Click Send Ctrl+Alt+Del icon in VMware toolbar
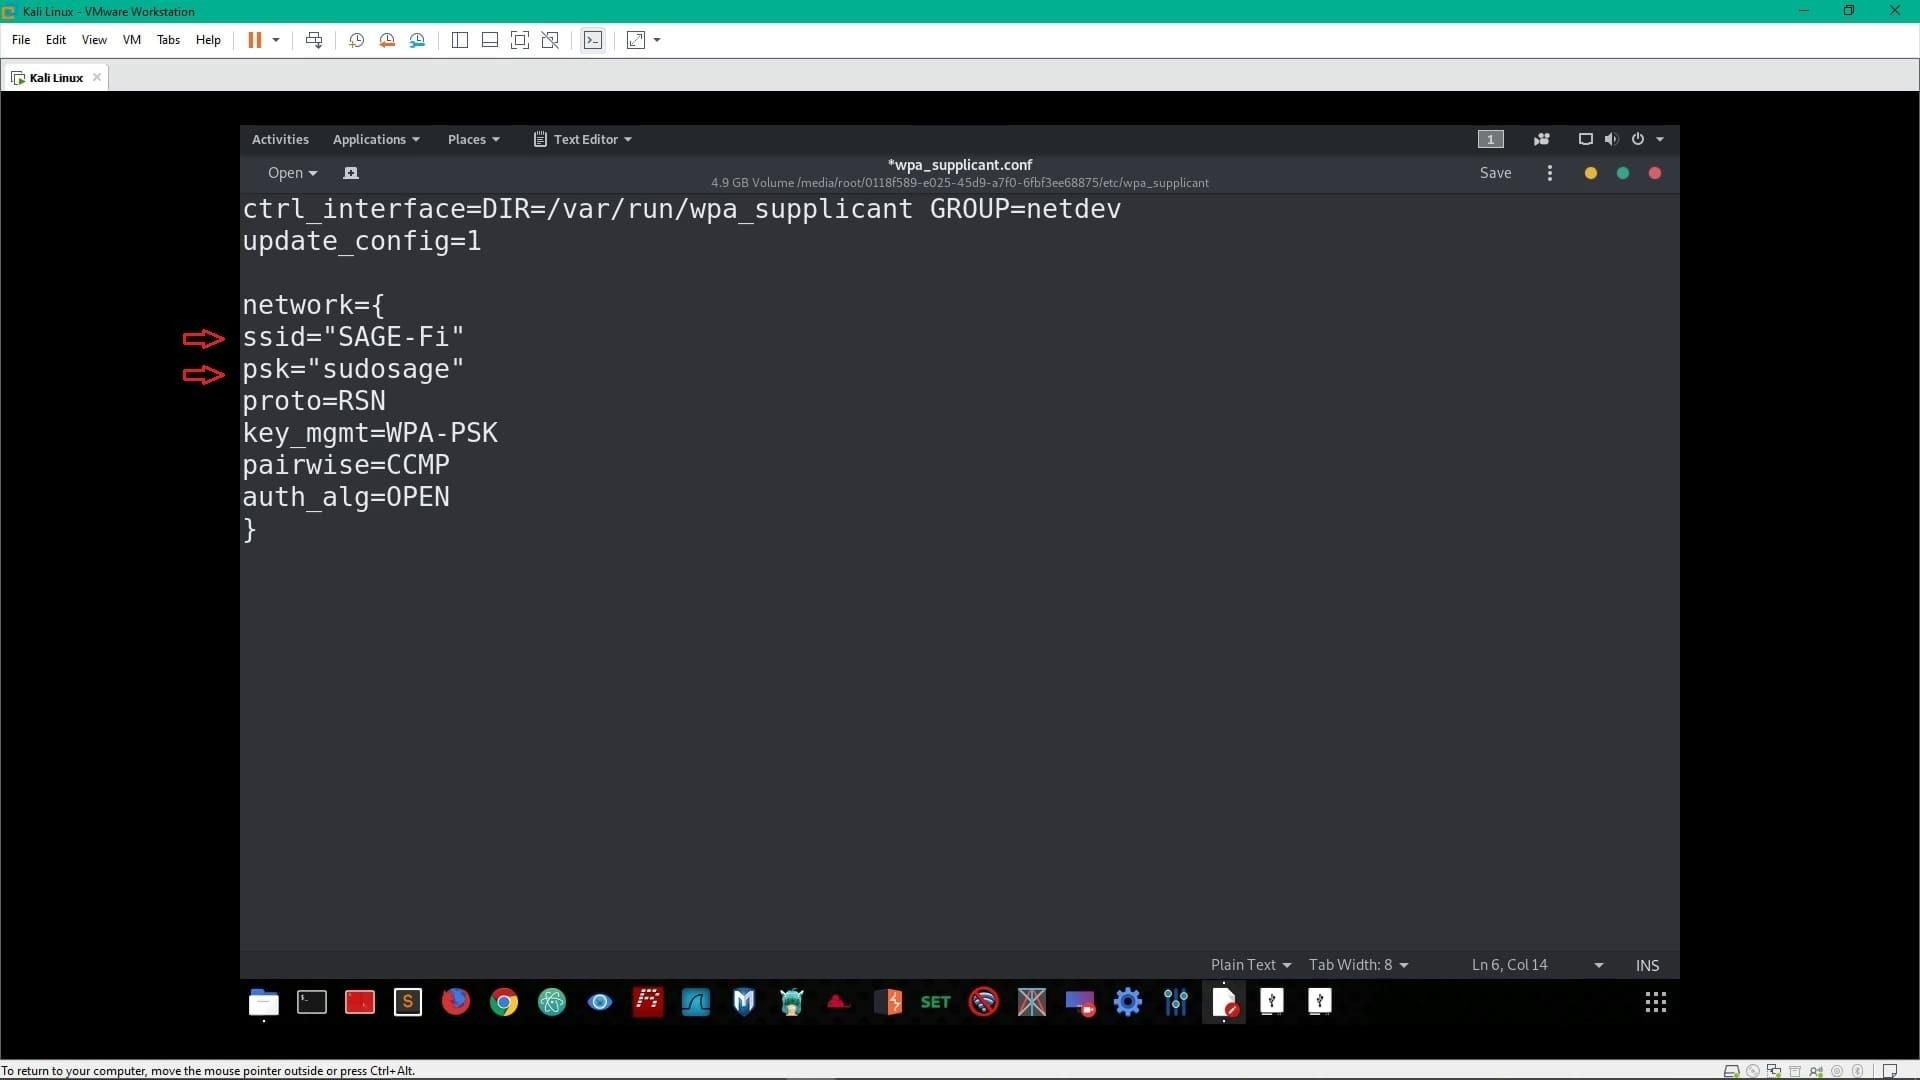This screenshot has height=1080, width=1920. [314, 40]
